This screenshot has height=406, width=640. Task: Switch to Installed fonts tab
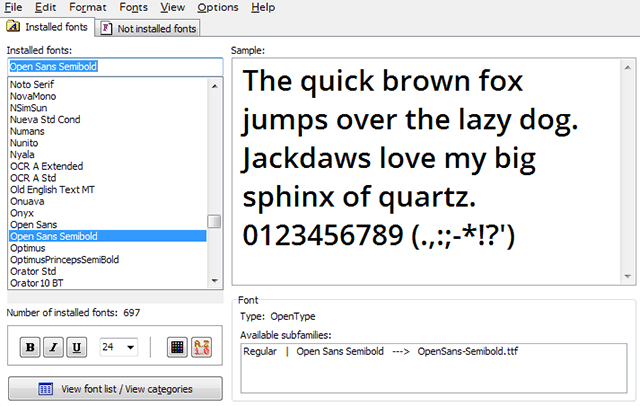(x=47, y=27)
